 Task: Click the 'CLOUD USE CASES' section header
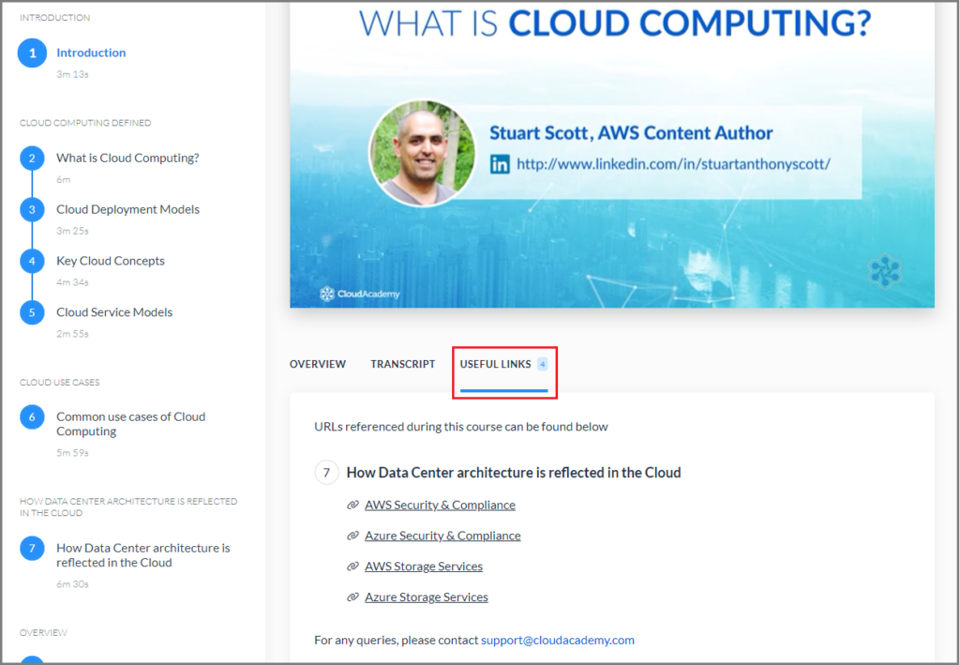[59, 383]
